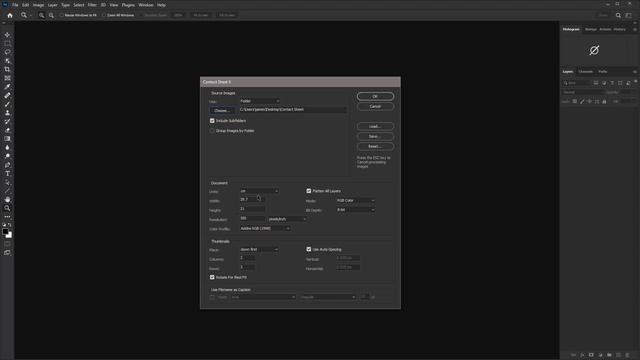
Task: Open the Bit Depth dropdown
Action: tap(356, 210)
